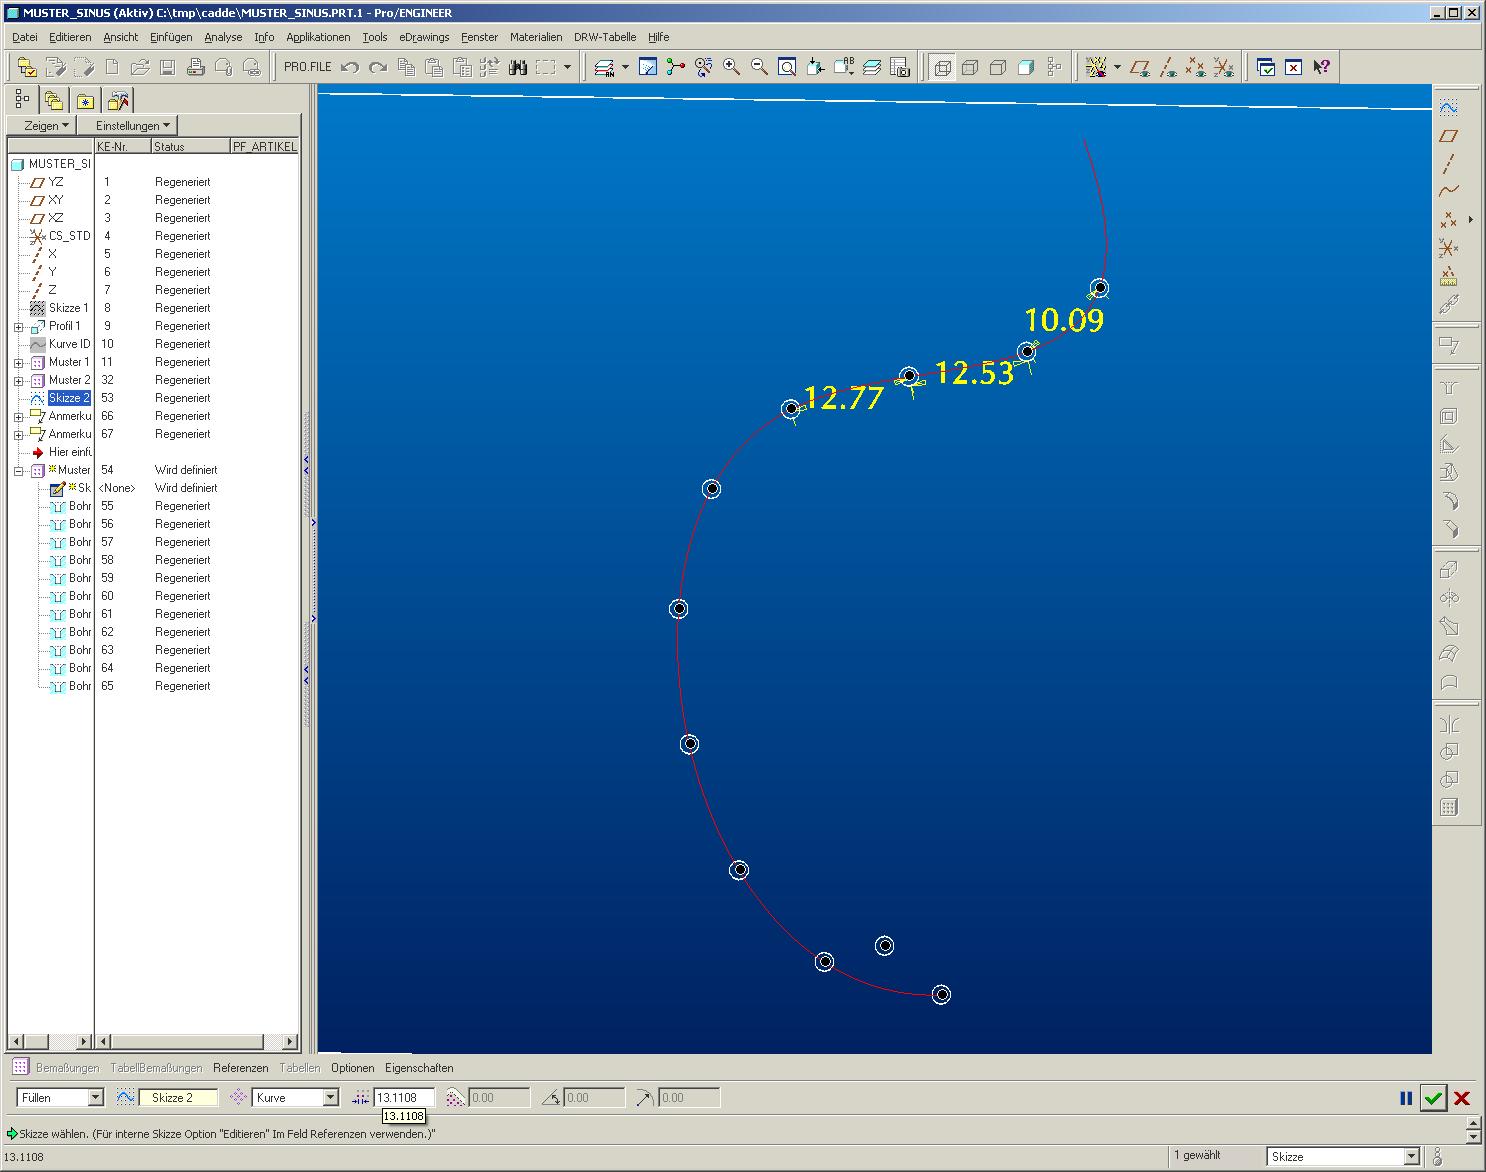Viewport: 1486px width, 1172px height.
Task: Open the Kurve dropdown
Action: (331, 1097)
